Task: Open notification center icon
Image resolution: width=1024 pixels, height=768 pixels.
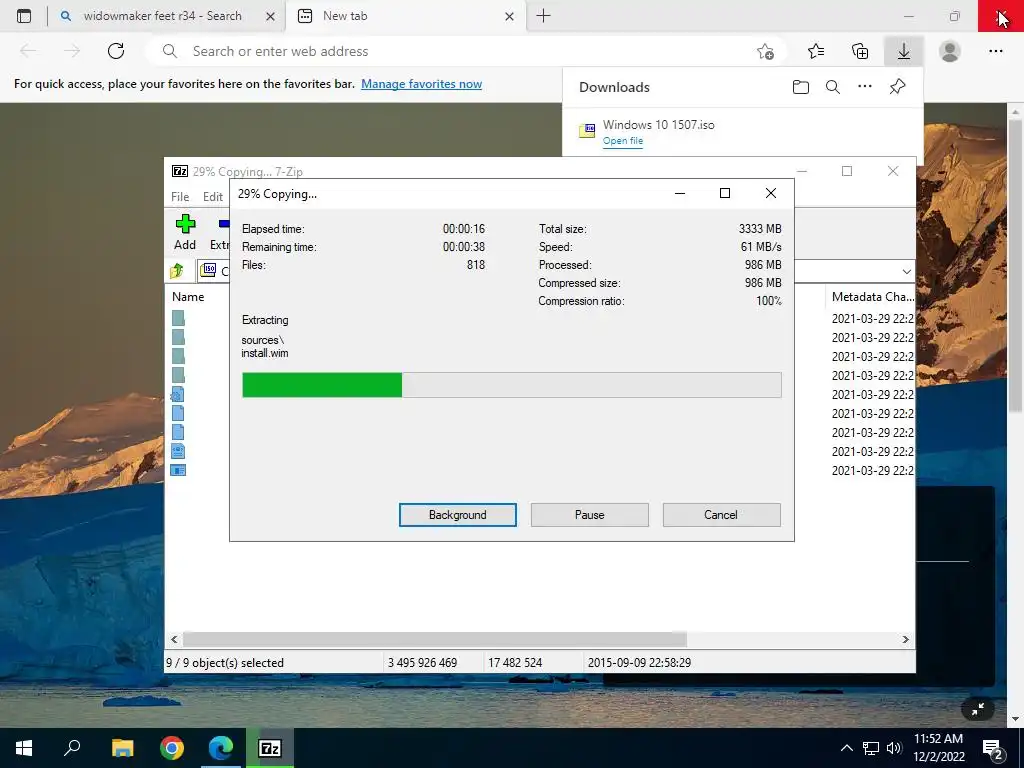Action: tap(993, 748)
